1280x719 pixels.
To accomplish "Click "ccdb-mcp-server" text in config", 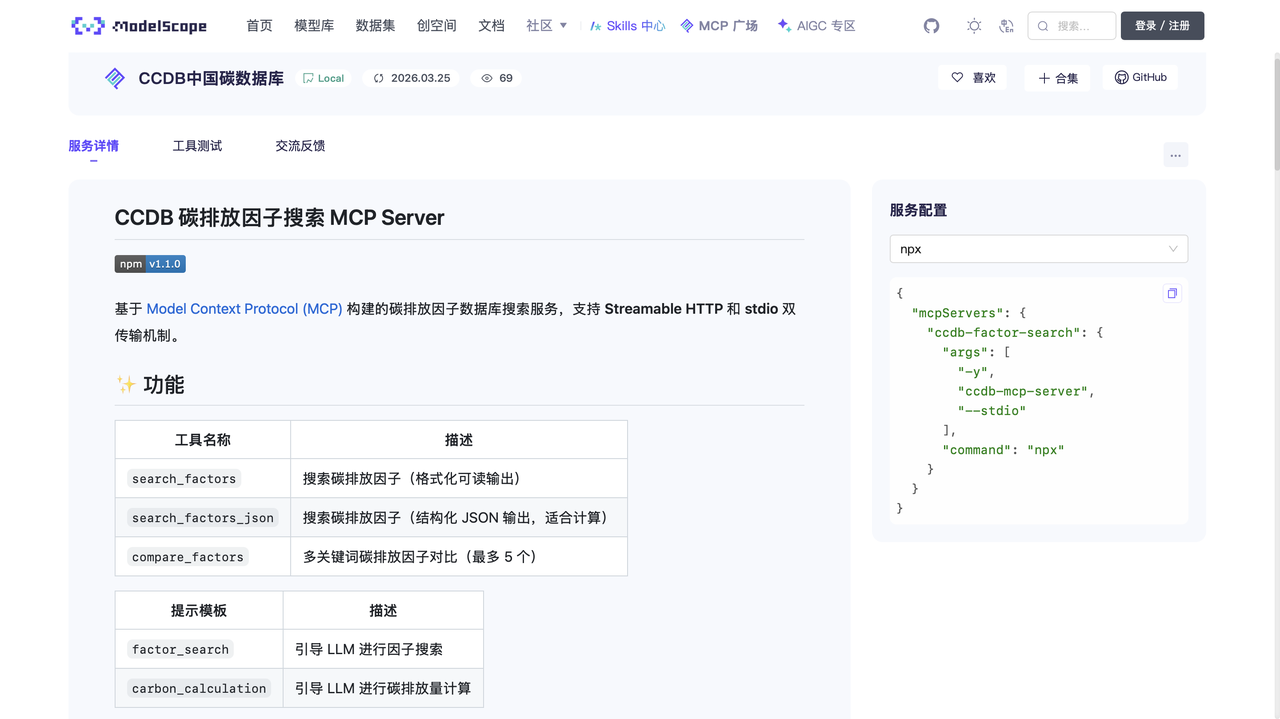I will coord(1026,391).
